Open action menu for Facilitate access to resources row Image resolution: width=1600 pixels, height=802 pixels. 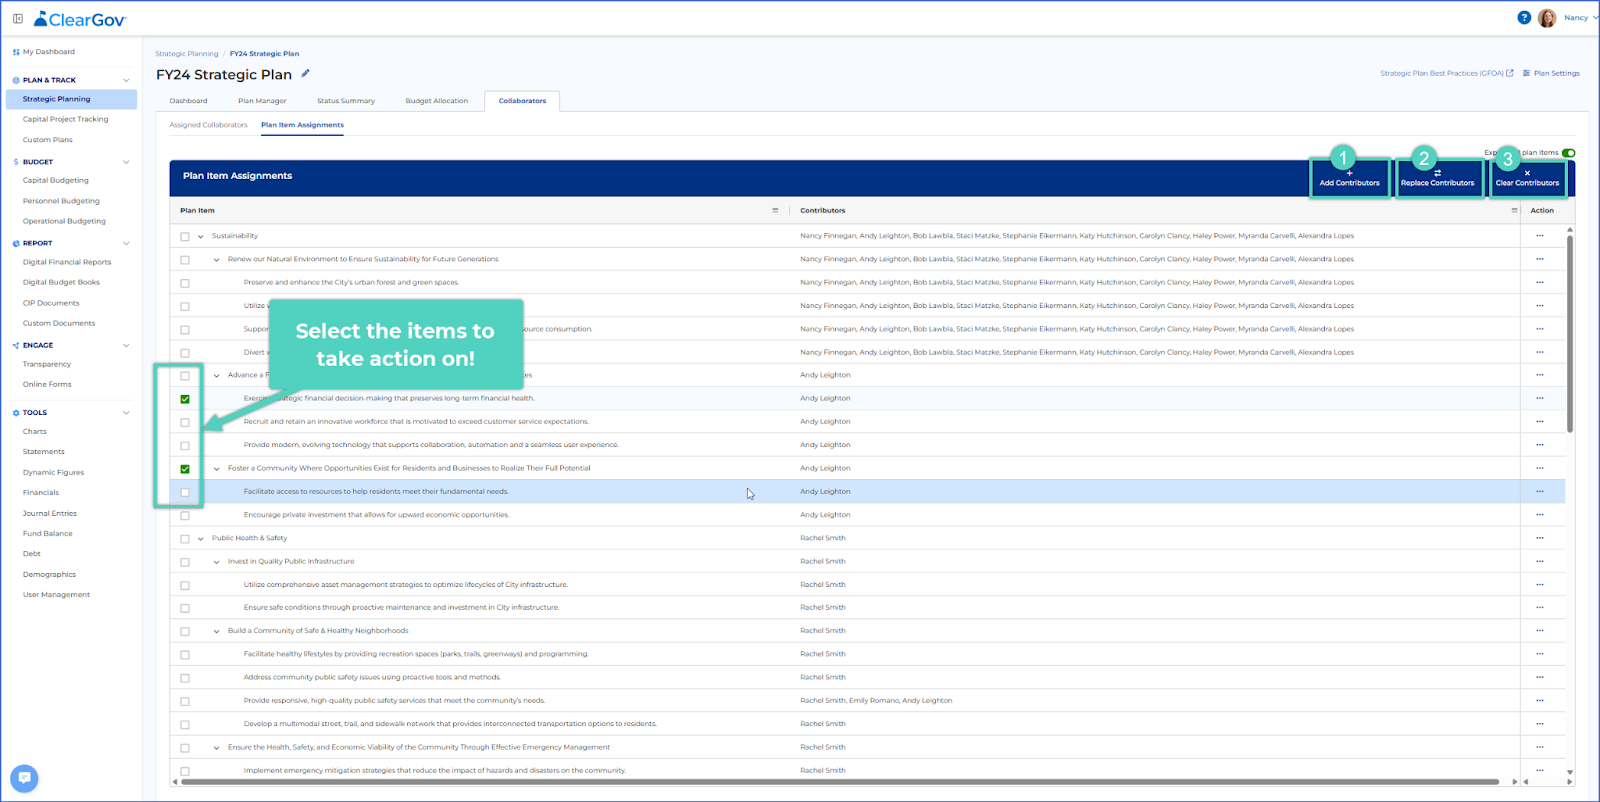pos(1540,491)
